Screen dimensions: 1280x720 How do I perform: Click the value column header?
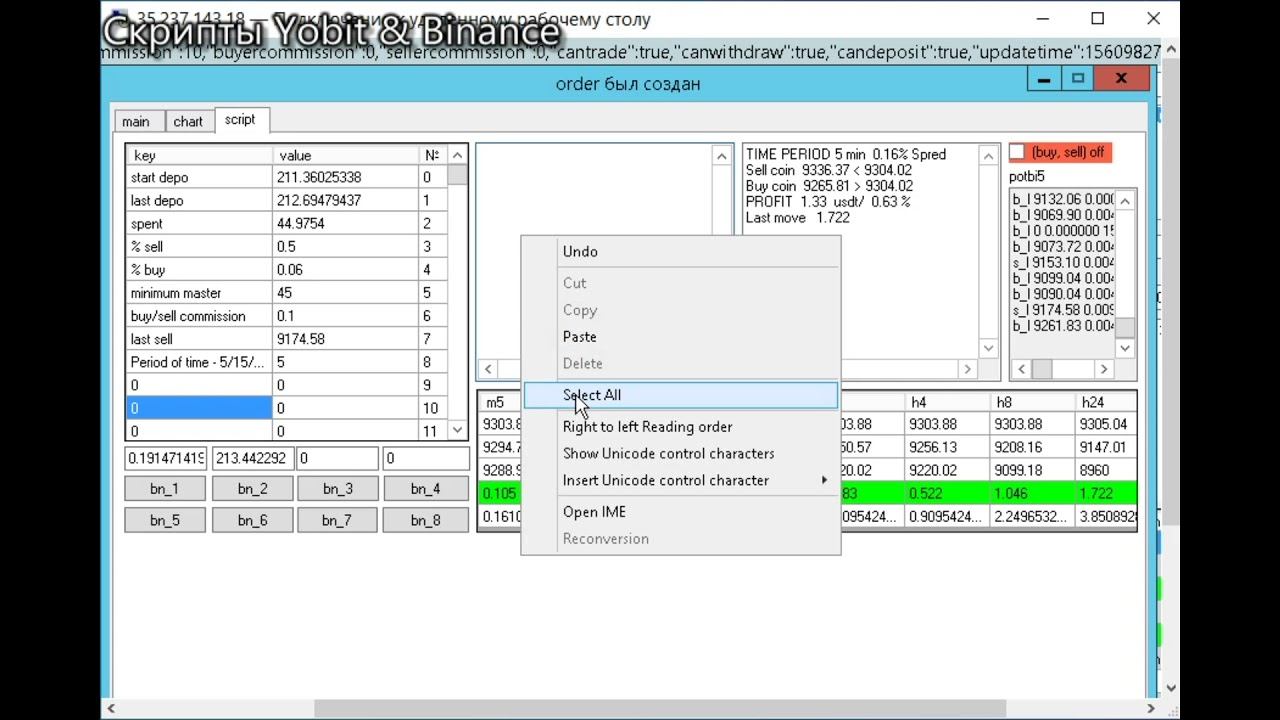[x=345, y=155]
